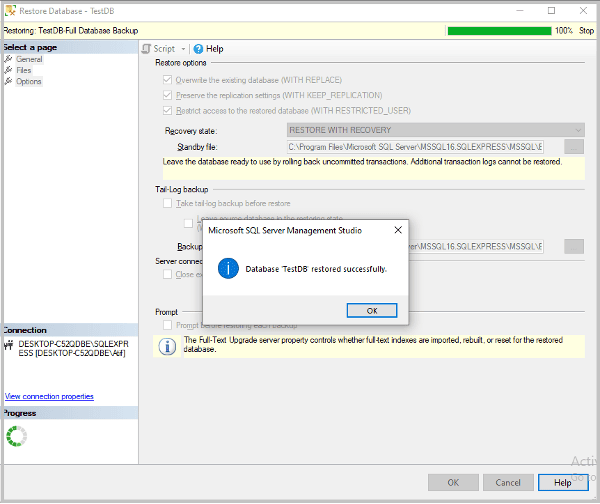Select Files page wrench icon
The width and height of the screenshot is (600, 504).
[x=8, y=70]
